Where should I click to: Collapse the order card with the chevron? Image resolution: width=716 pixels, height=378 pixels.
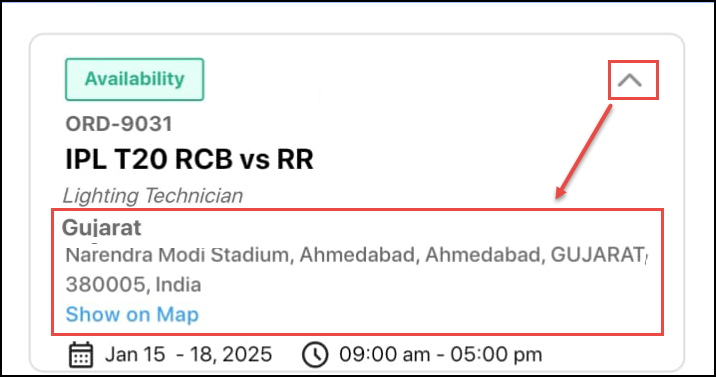tap(630, 80)
